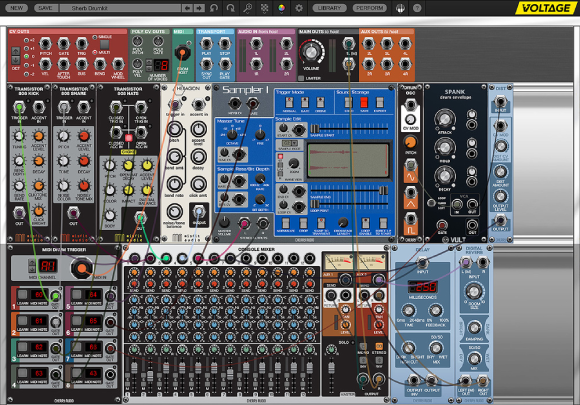Click the main VOLUME knob
The image size is (580, 405).
[x=311, y=52]
